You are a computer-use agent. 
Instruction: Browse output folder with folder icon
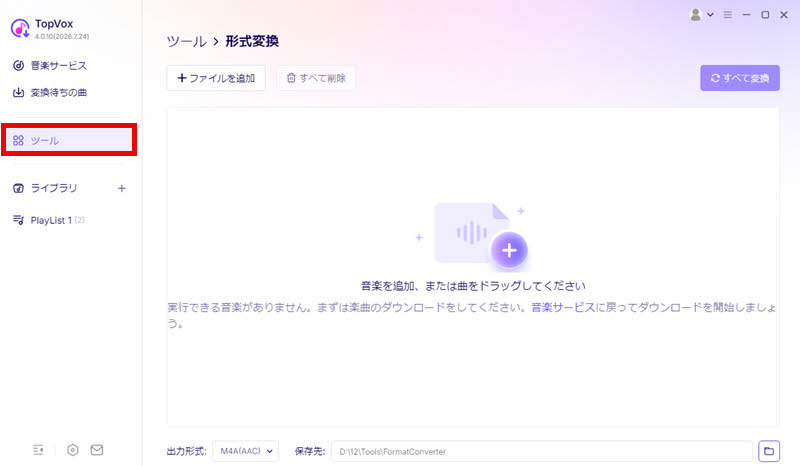769,451
